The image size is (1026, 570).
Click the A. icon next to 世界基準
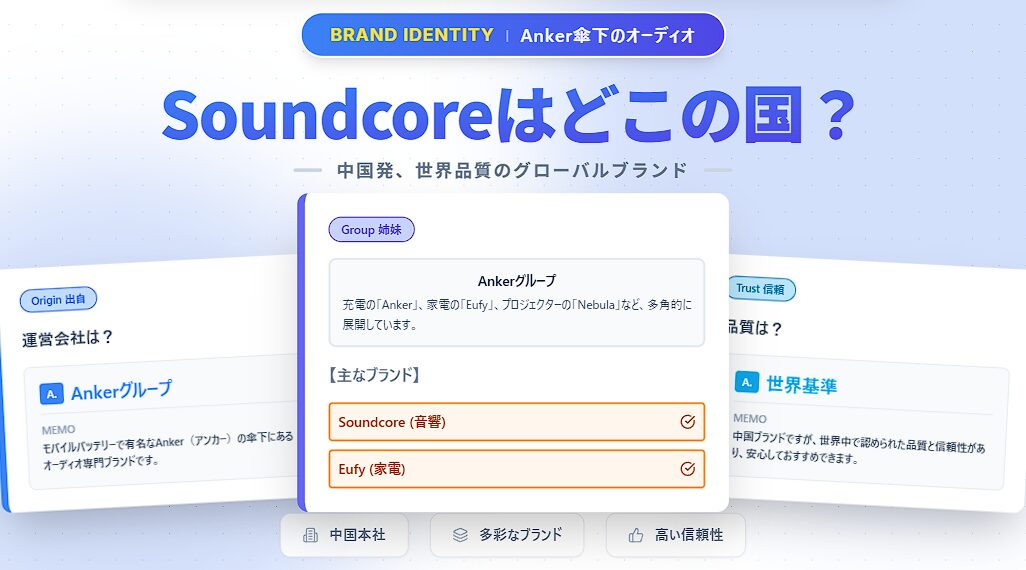pos(746,382)
